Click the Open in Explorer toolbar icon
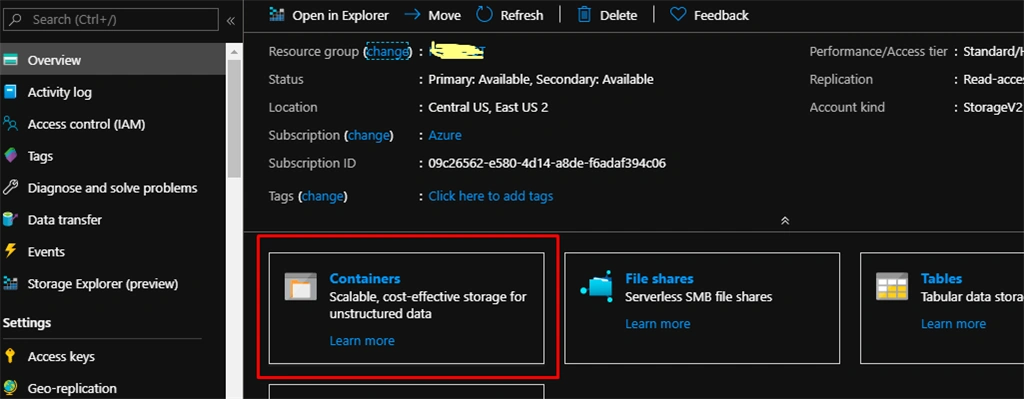This screenshot has width=1024, height=399. coord(277,15)
